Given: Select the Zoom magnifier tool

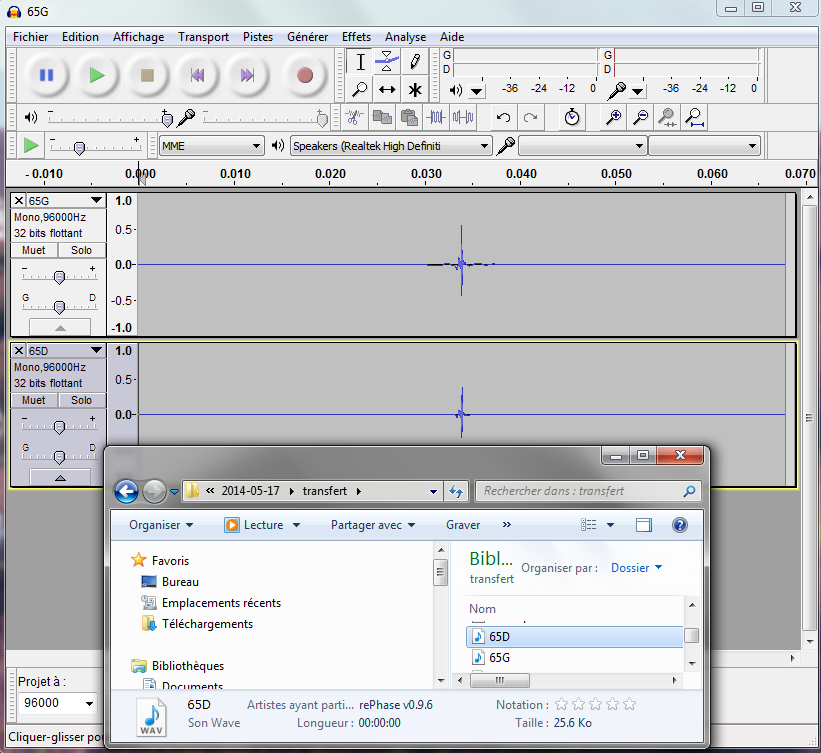Looking at the screenshot, I should click(x=360, y=90).
